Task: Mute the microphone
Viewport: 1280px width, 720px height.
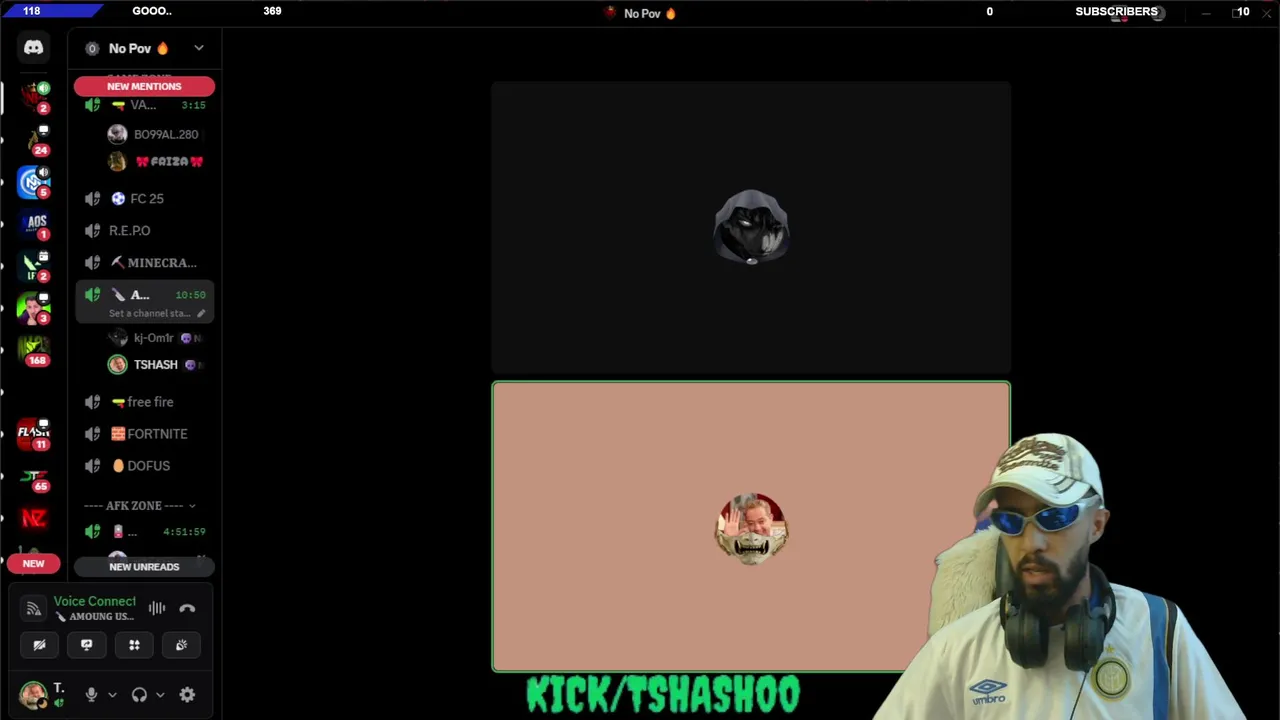Action: [91, 695]
